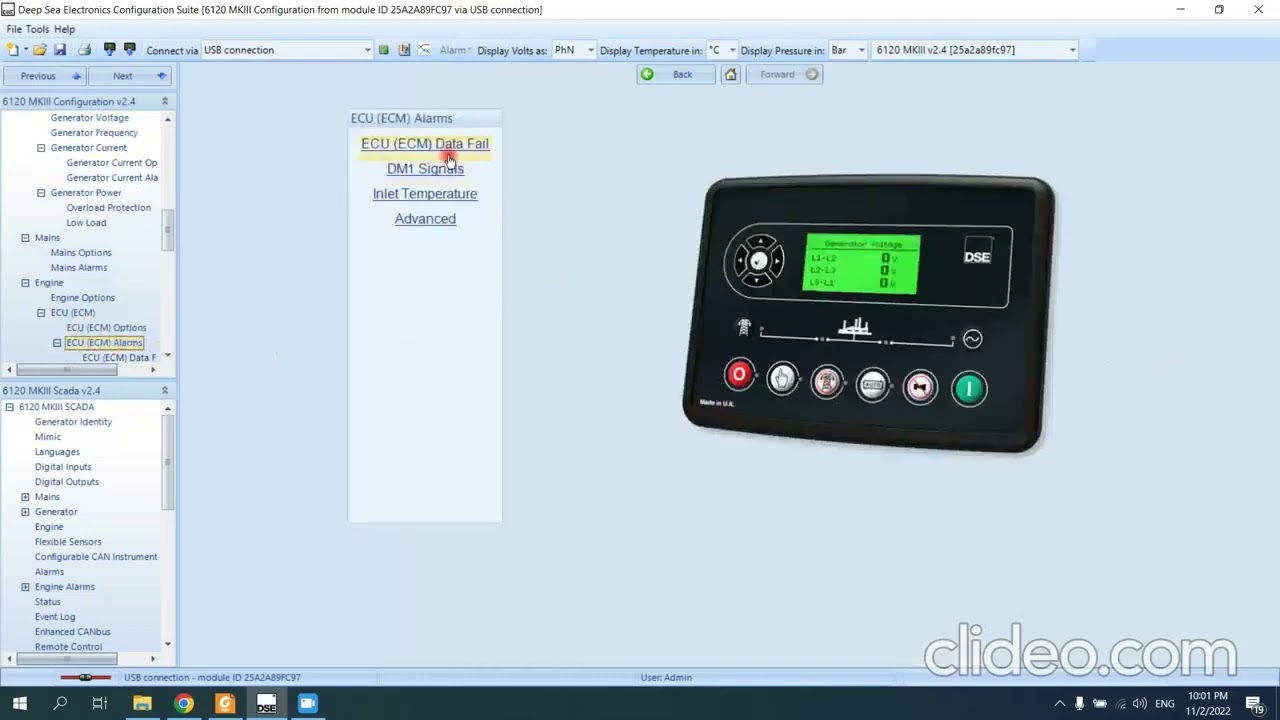
Task: Open the Windows Start menu
Action: coord(19,703)
